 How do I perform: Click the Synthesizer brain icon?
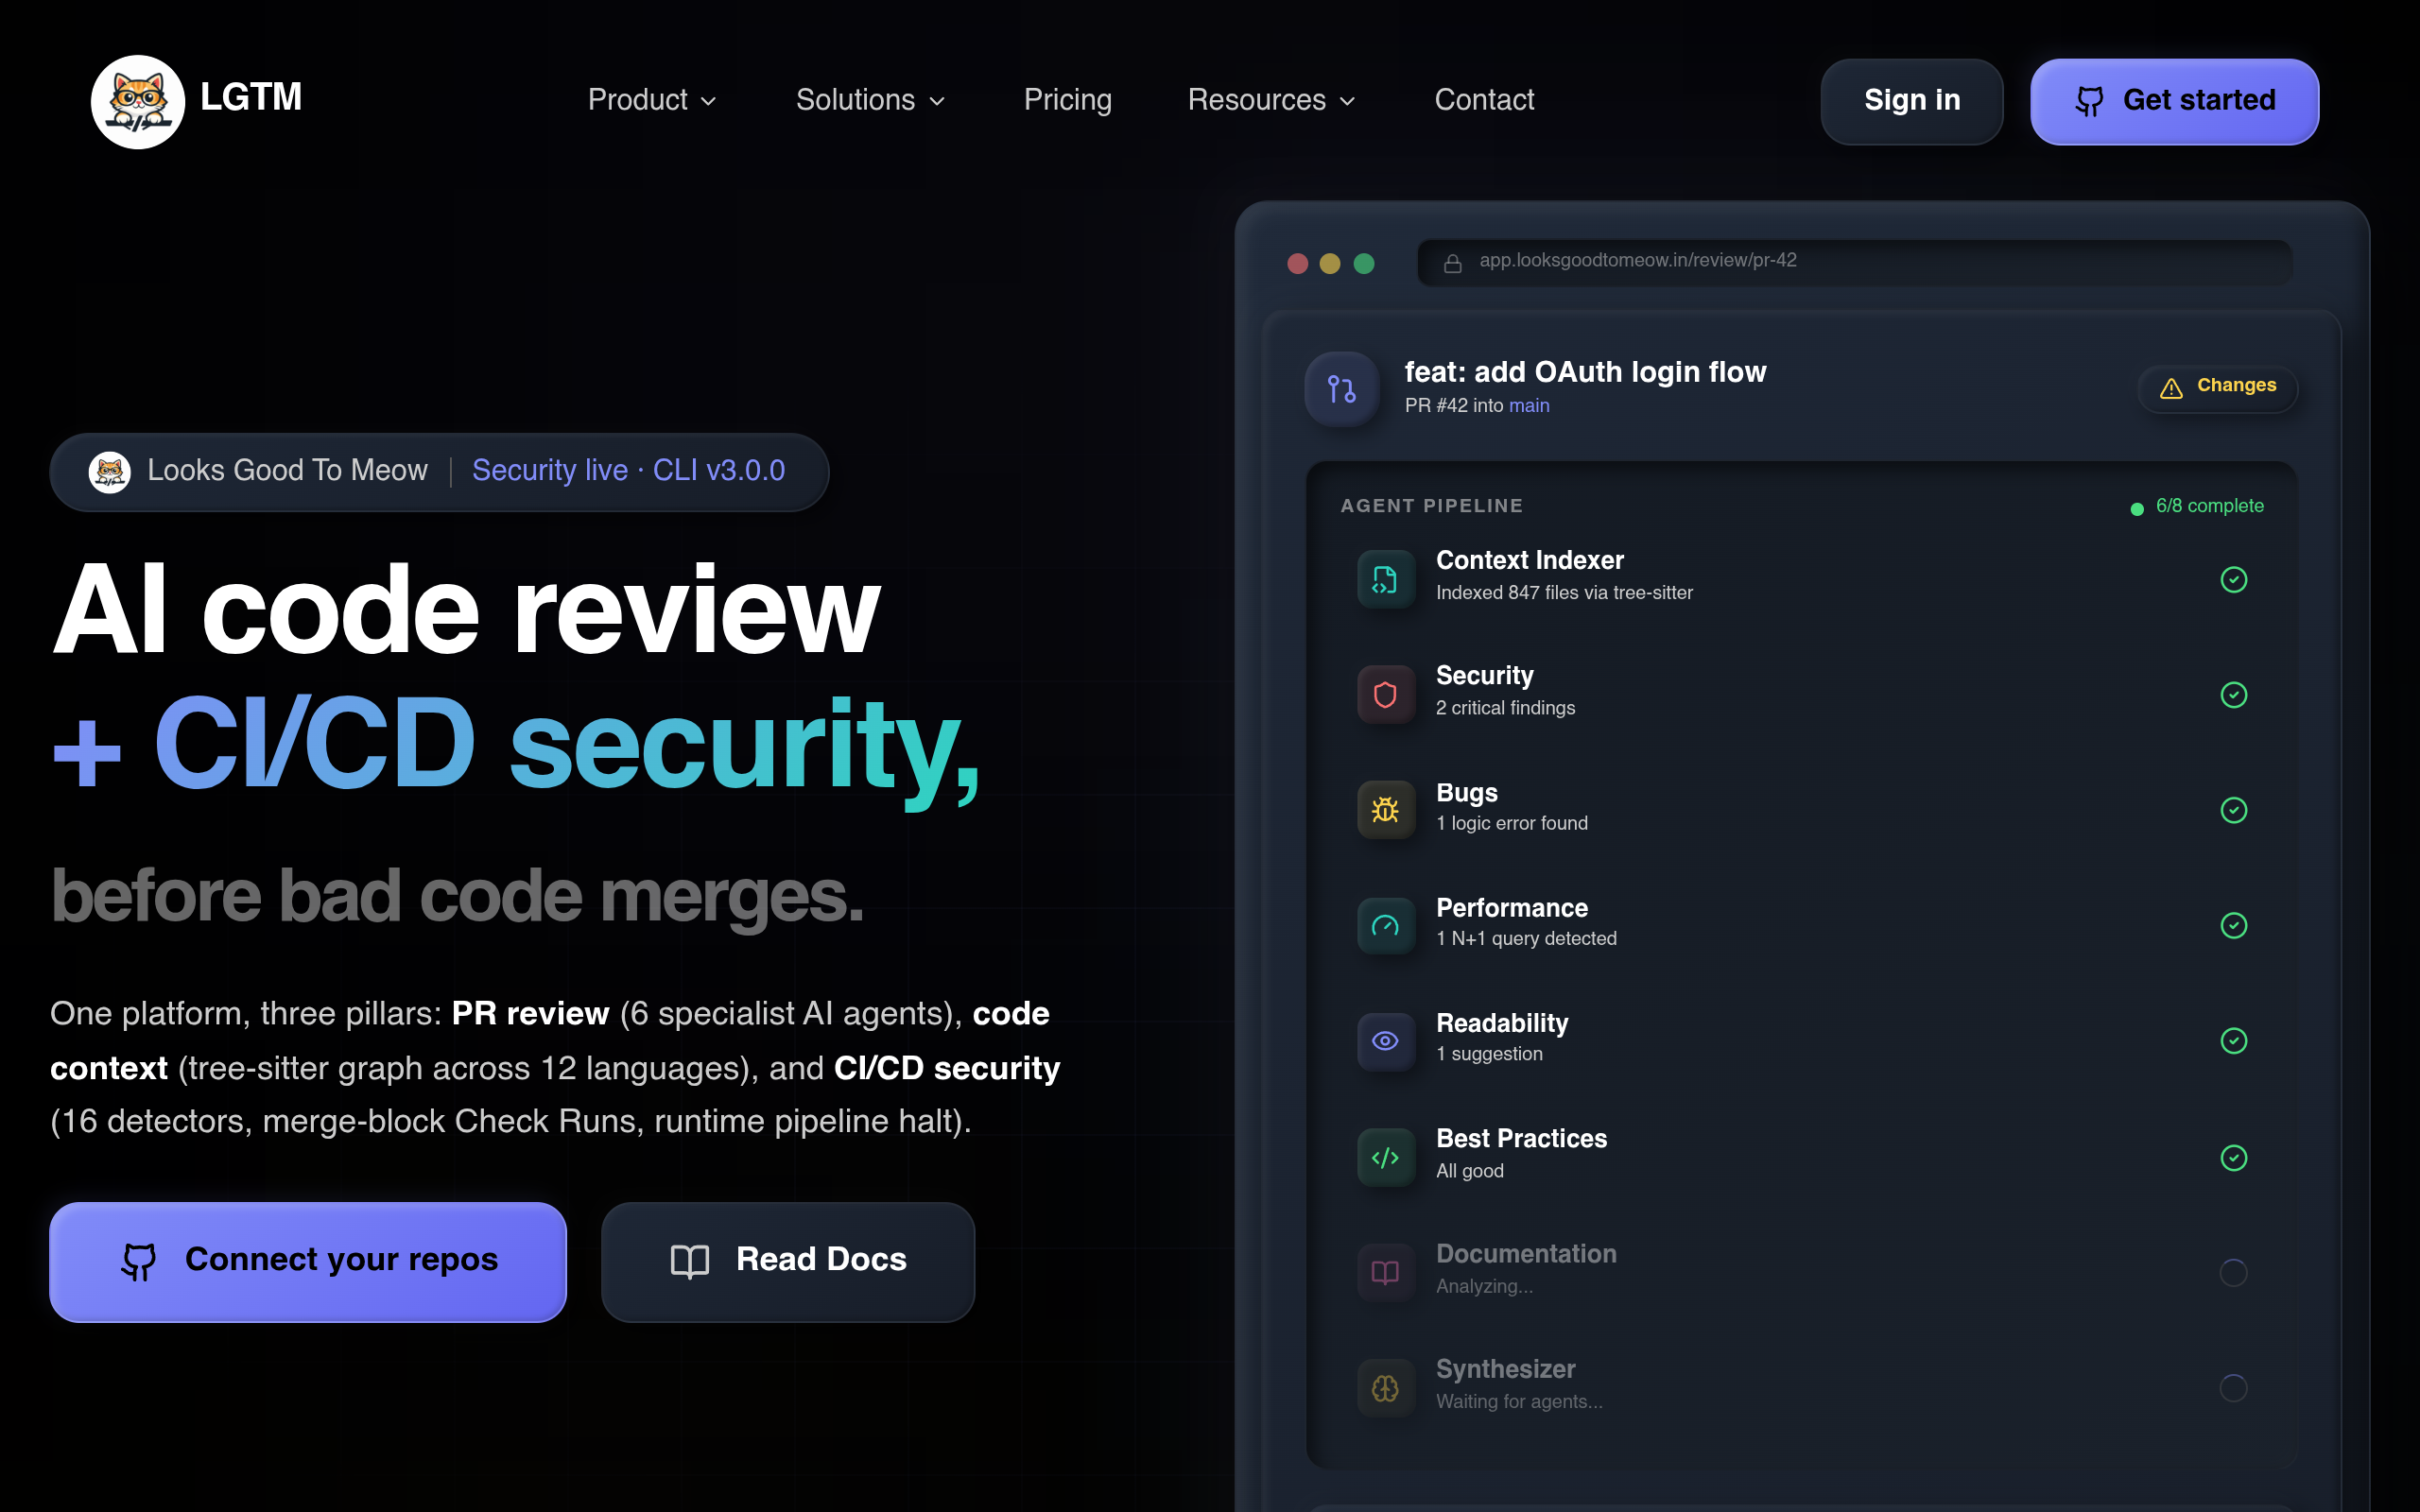tap(1386, 1387)
